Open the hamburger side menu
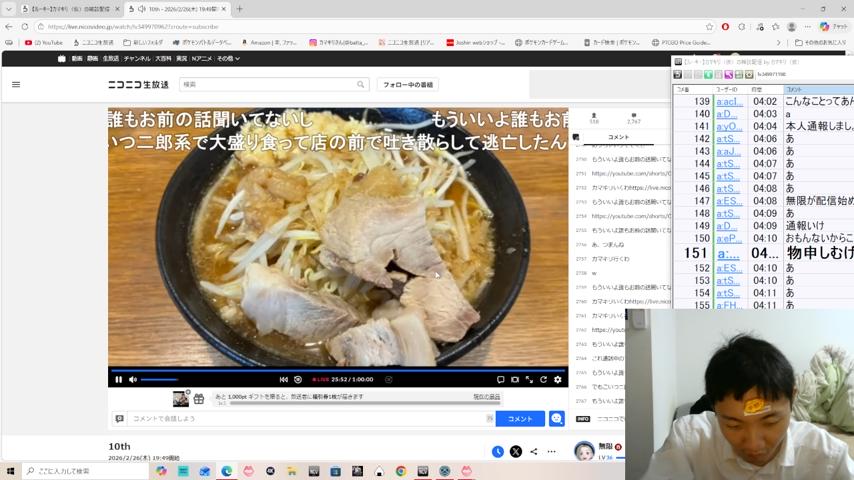Viewport: 854px width, 480px height. click(x=16, y=84)
